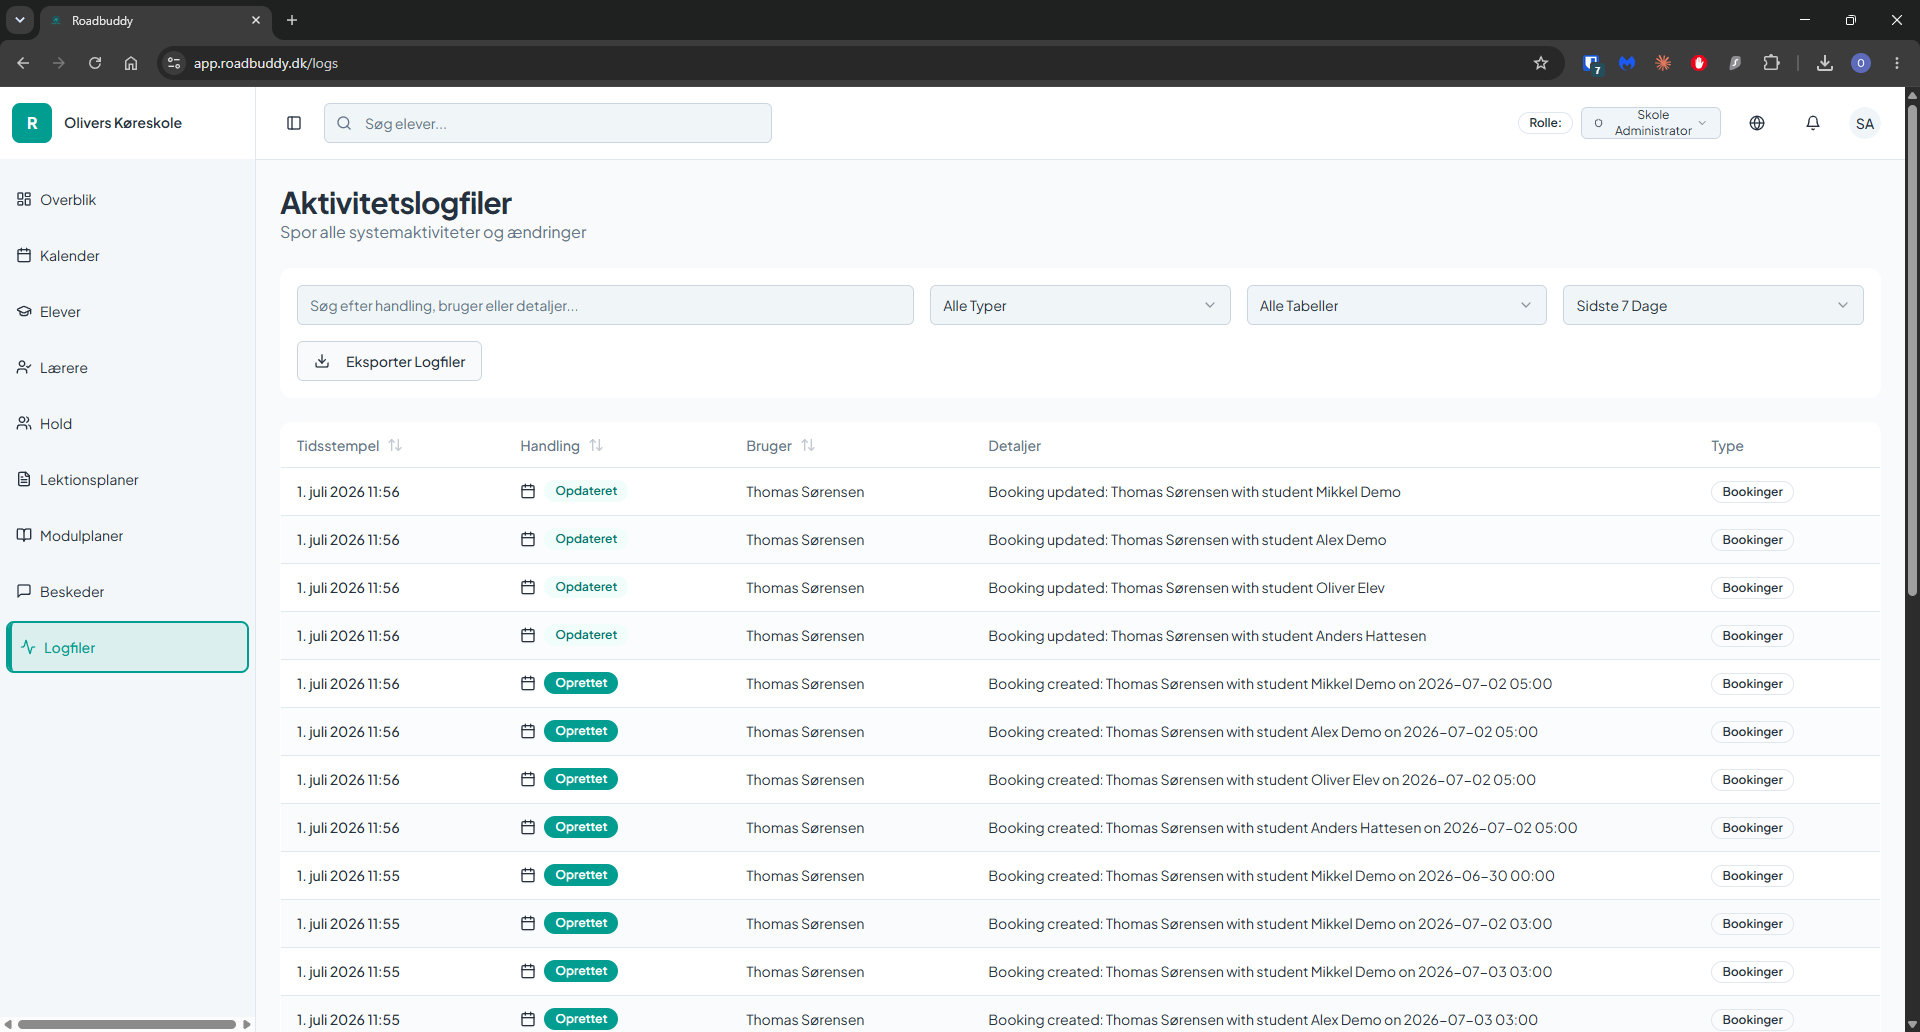The width and height of the screenshot is (1920, 1032).
Task: Bookmark page with star icon
Action: point(1541,63)
